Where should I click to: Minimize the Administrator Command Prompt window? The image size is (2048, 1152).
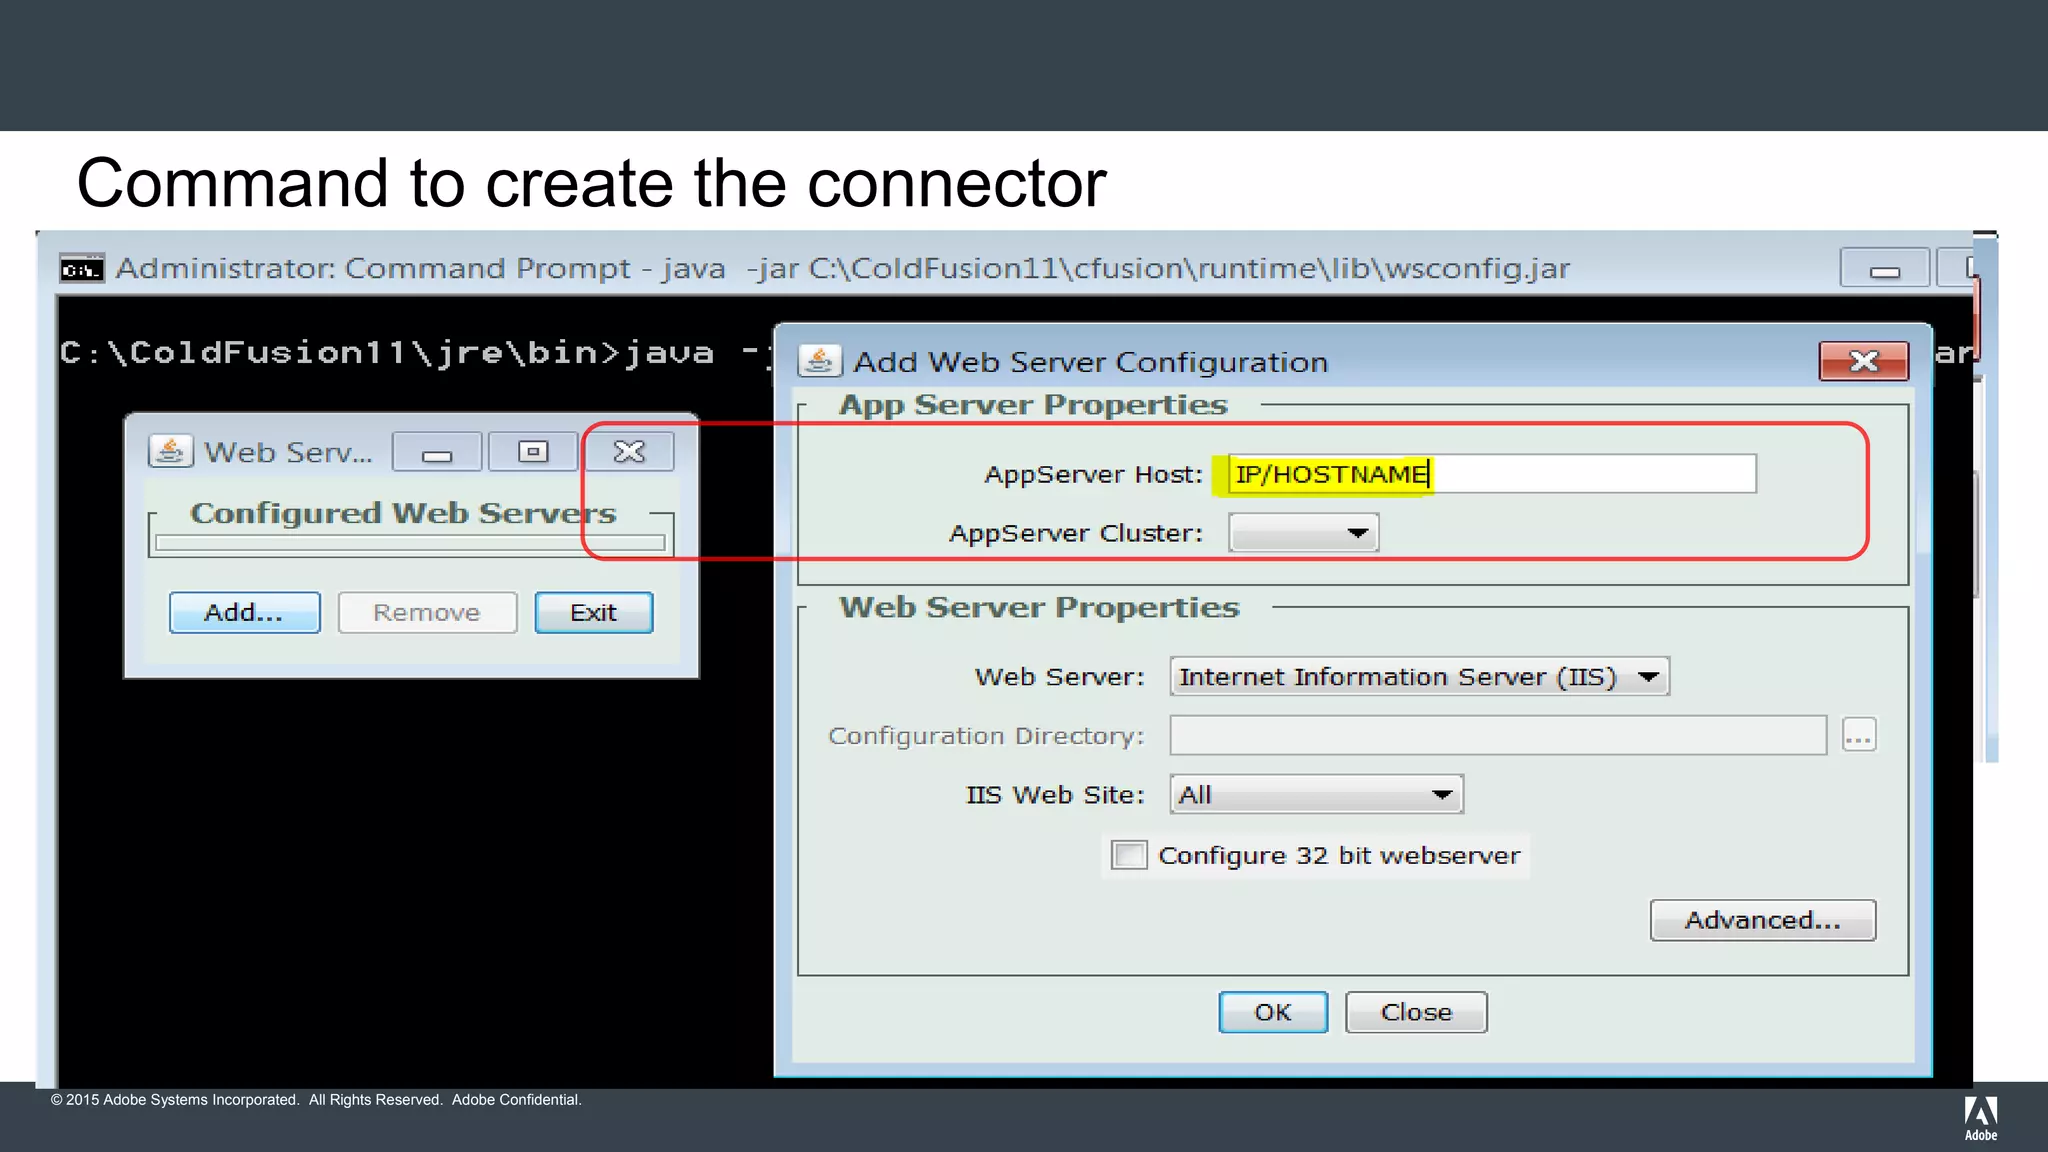click(x=1885, y=268)
